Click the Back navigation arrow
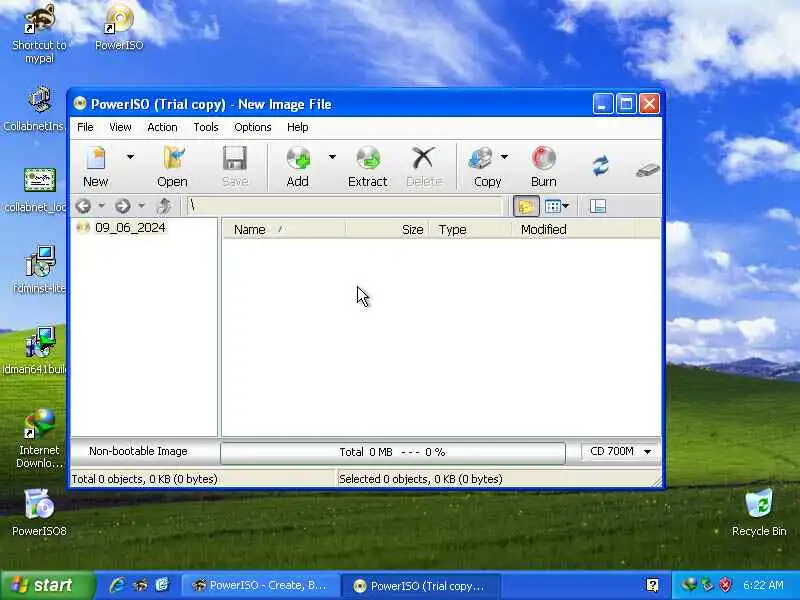This screenshot has height=600, width=800. (x=84, y=206)
